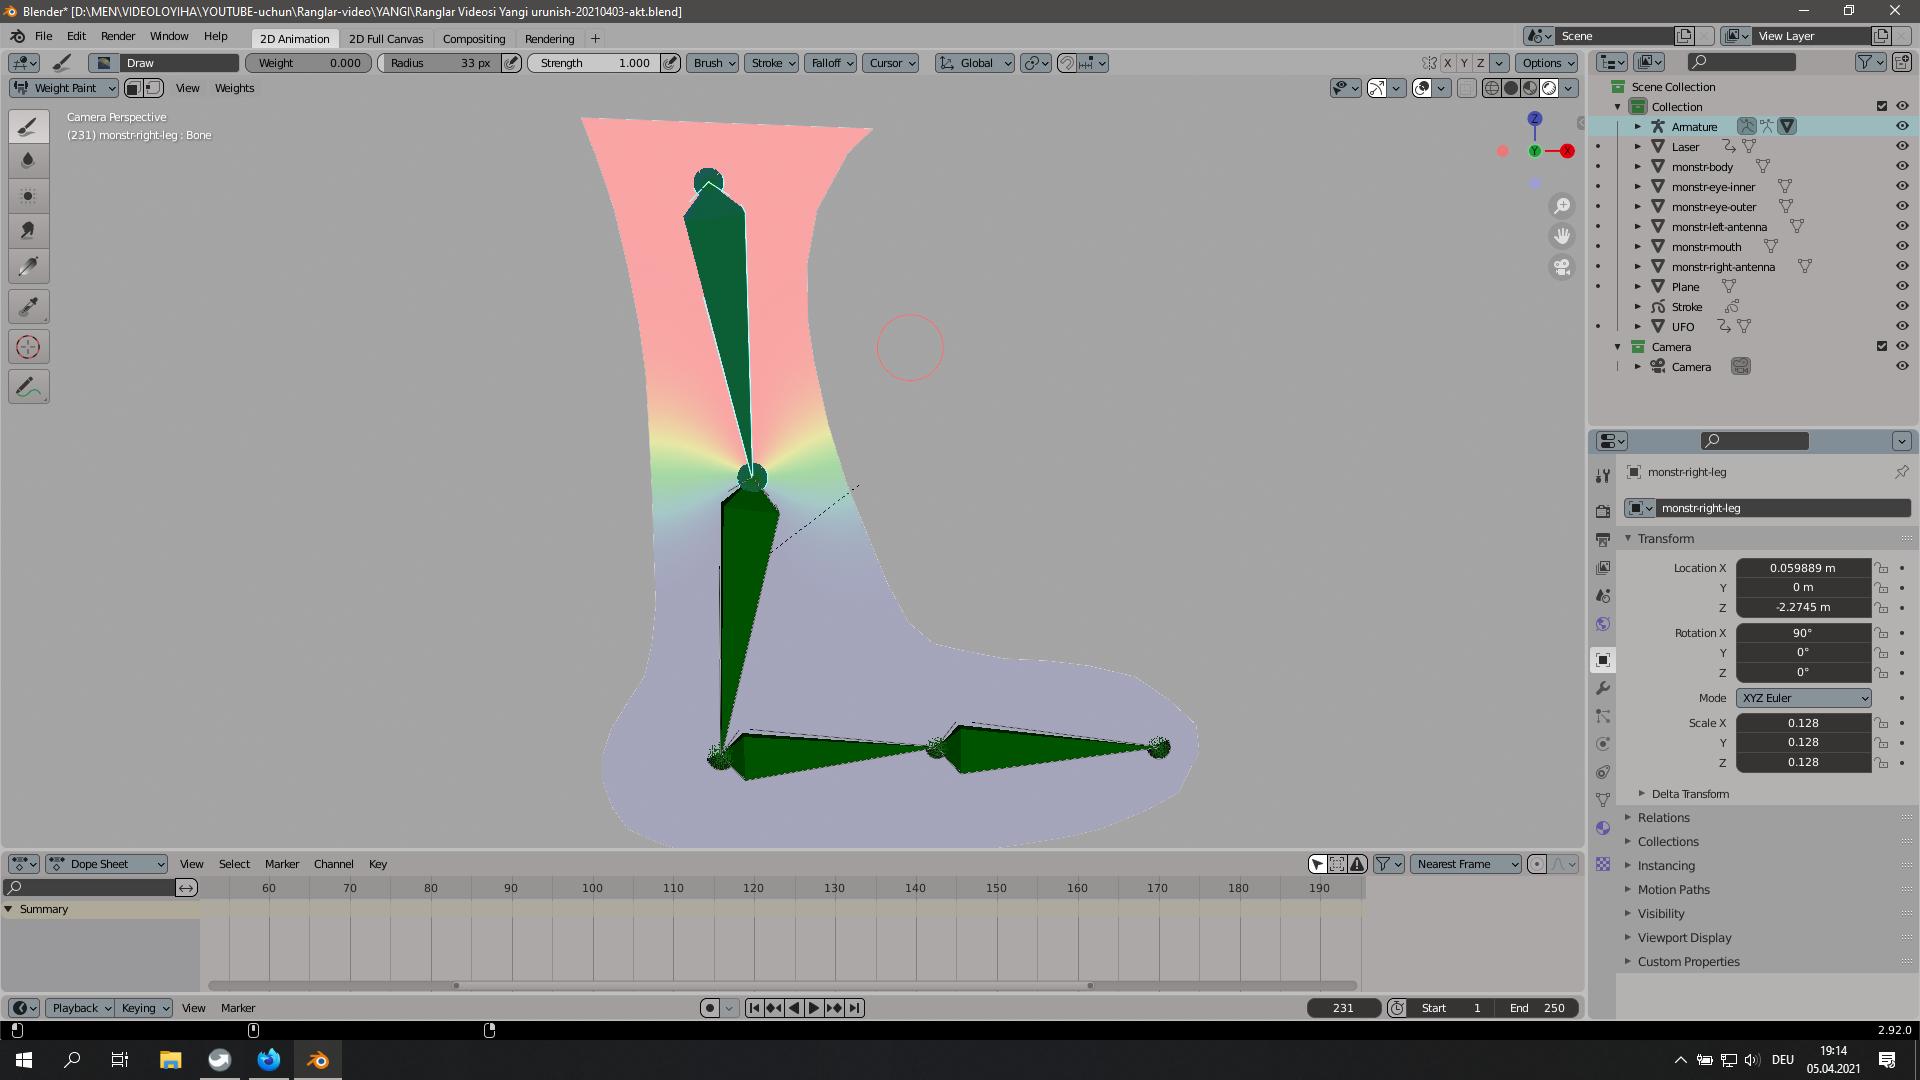The height and width of the screenshot is (1080, 1920).
Task: Open the Global orientation dropdown
Action: click(x=975, y=63)
